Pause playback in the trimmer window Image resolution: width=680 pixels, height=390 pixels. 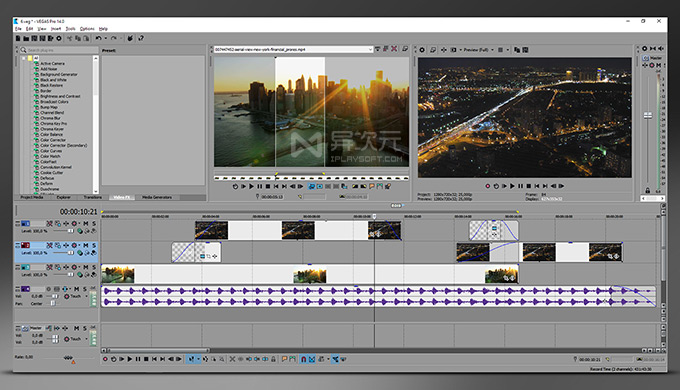(x=259, y=186)
